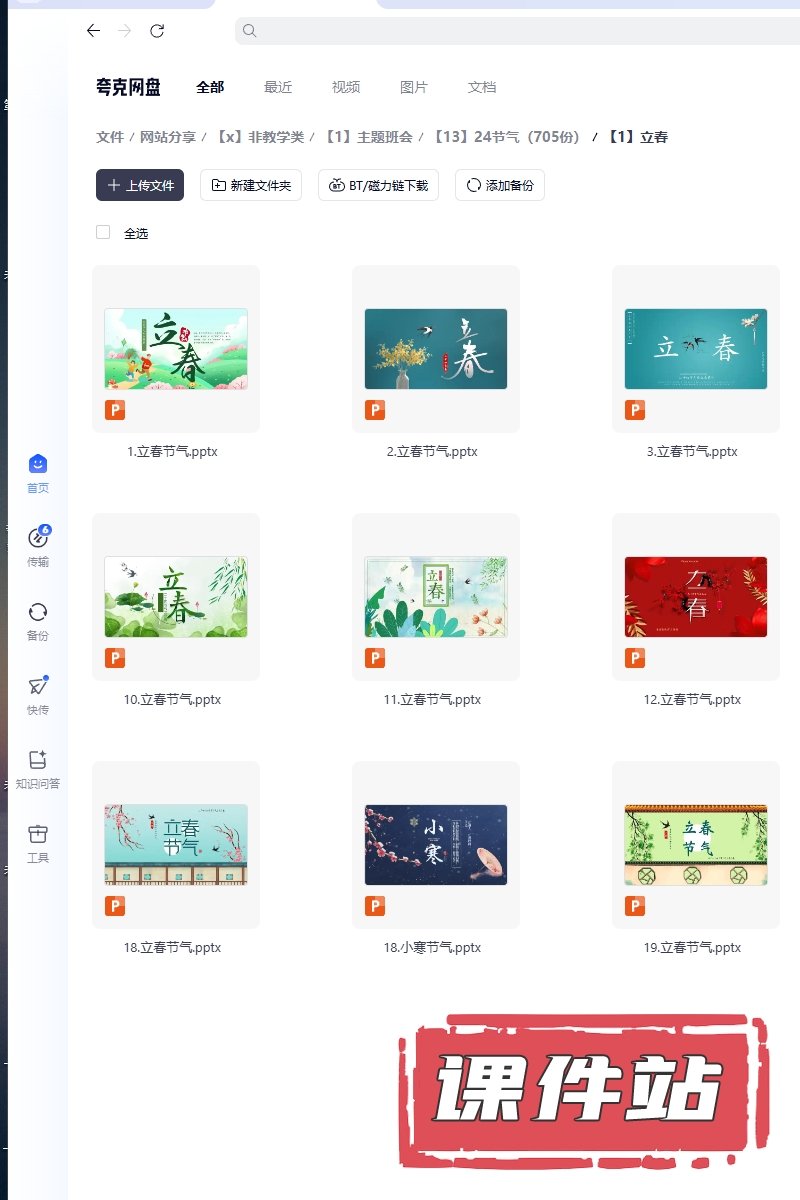Open the 18.小寒节气.pptx thumbnail

click(436, 845)
